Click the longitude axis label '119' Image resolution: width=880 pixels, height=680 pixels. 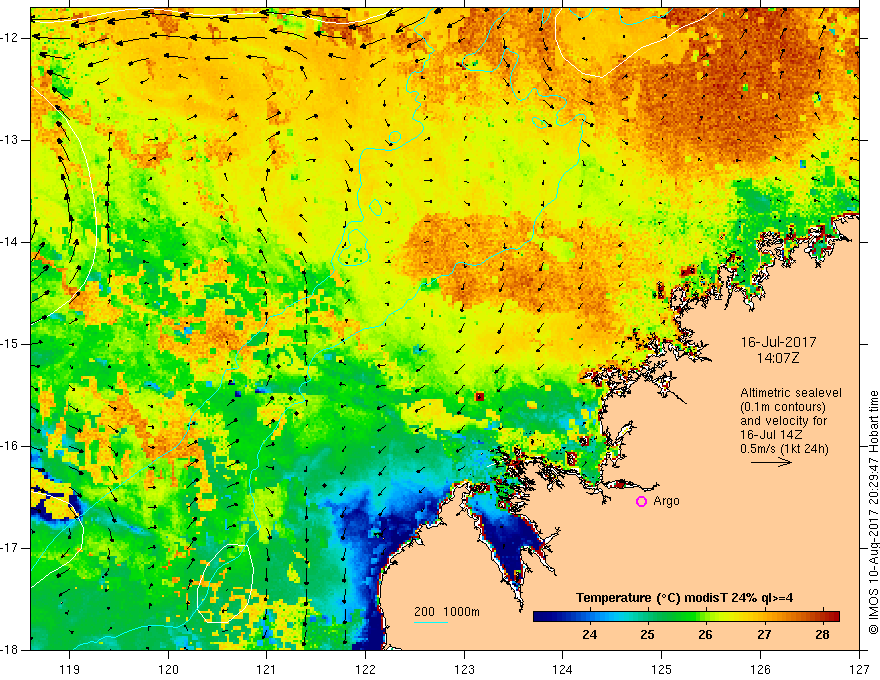coord(70,669)
